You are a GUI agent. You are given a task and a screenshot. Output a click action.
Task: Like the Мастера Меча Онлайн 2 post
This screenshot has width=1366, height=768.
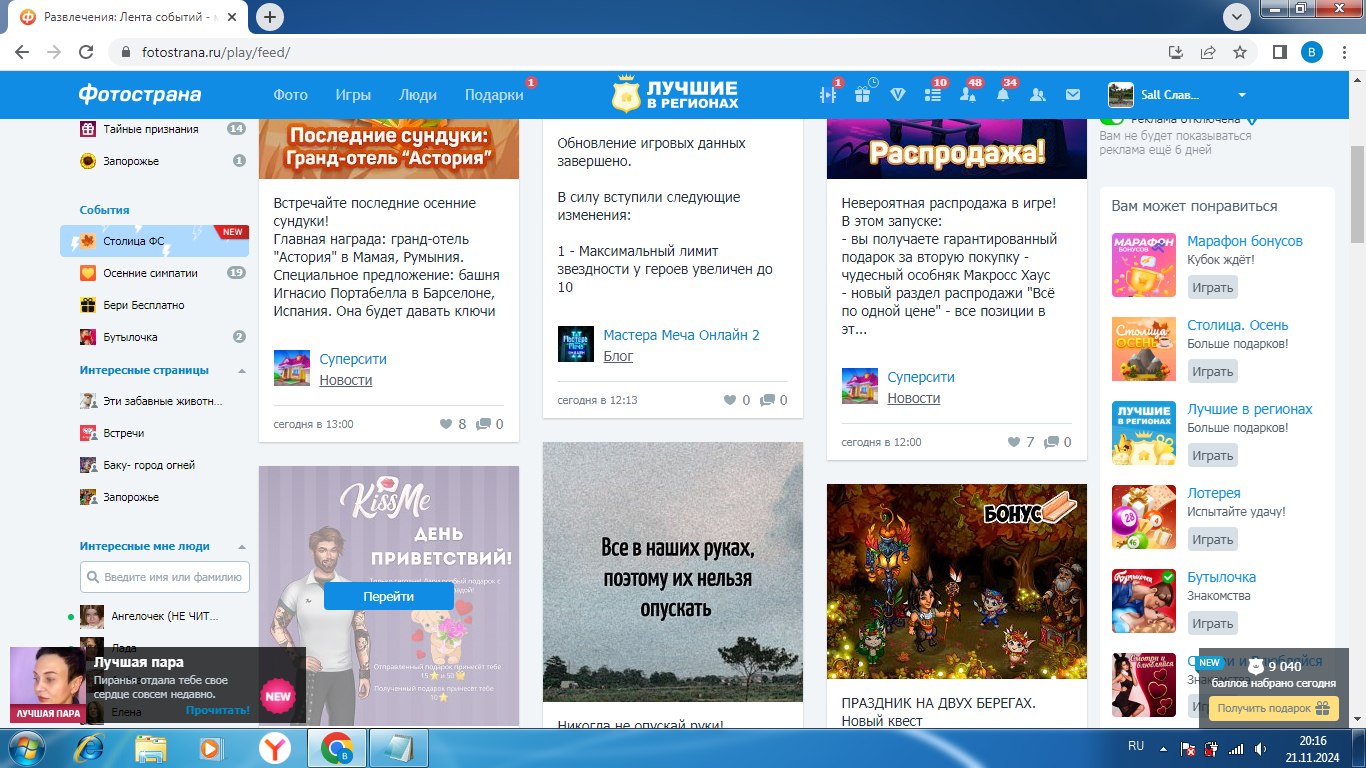click(x=730, y=400)
